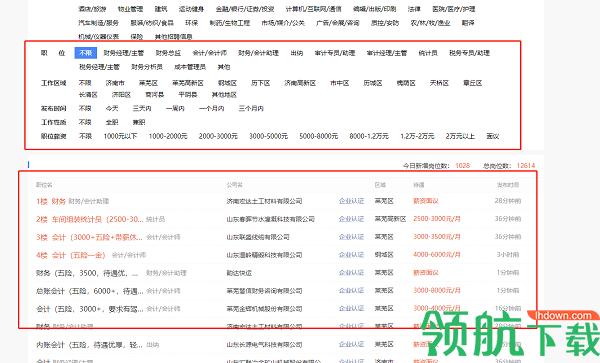The image size is (600, 363).
Task: Open the 物业管理 industry category
Action: (x=130, y=9)
